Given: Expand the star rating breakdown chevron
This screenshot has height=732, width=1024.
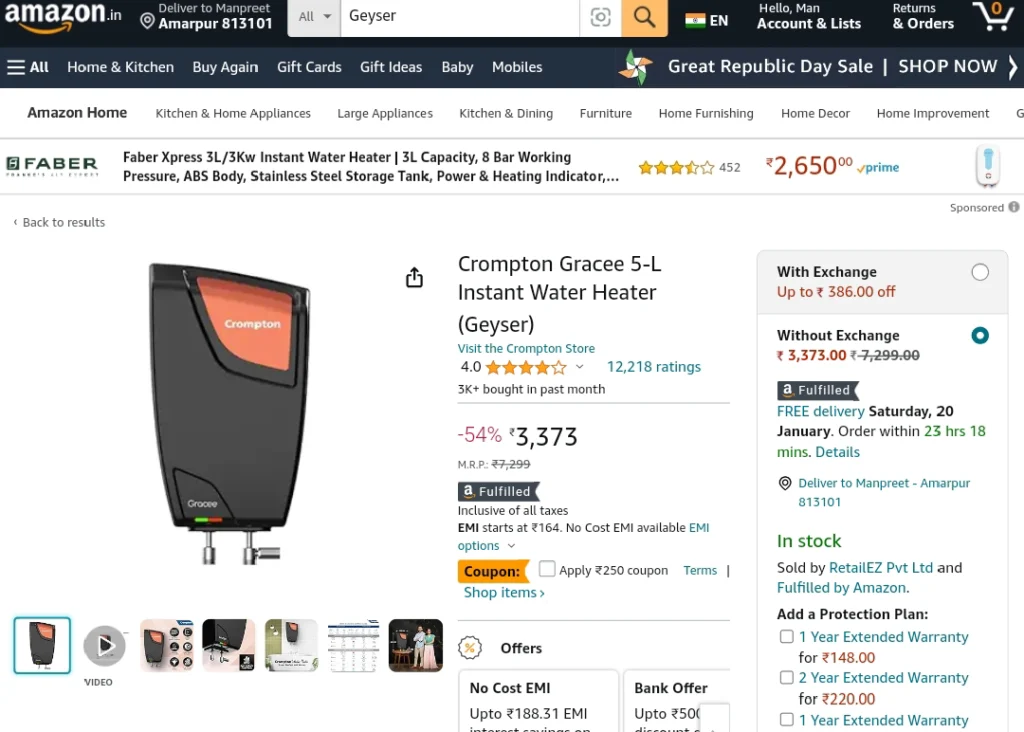Looking at the screenshot, I should point(579,367).
